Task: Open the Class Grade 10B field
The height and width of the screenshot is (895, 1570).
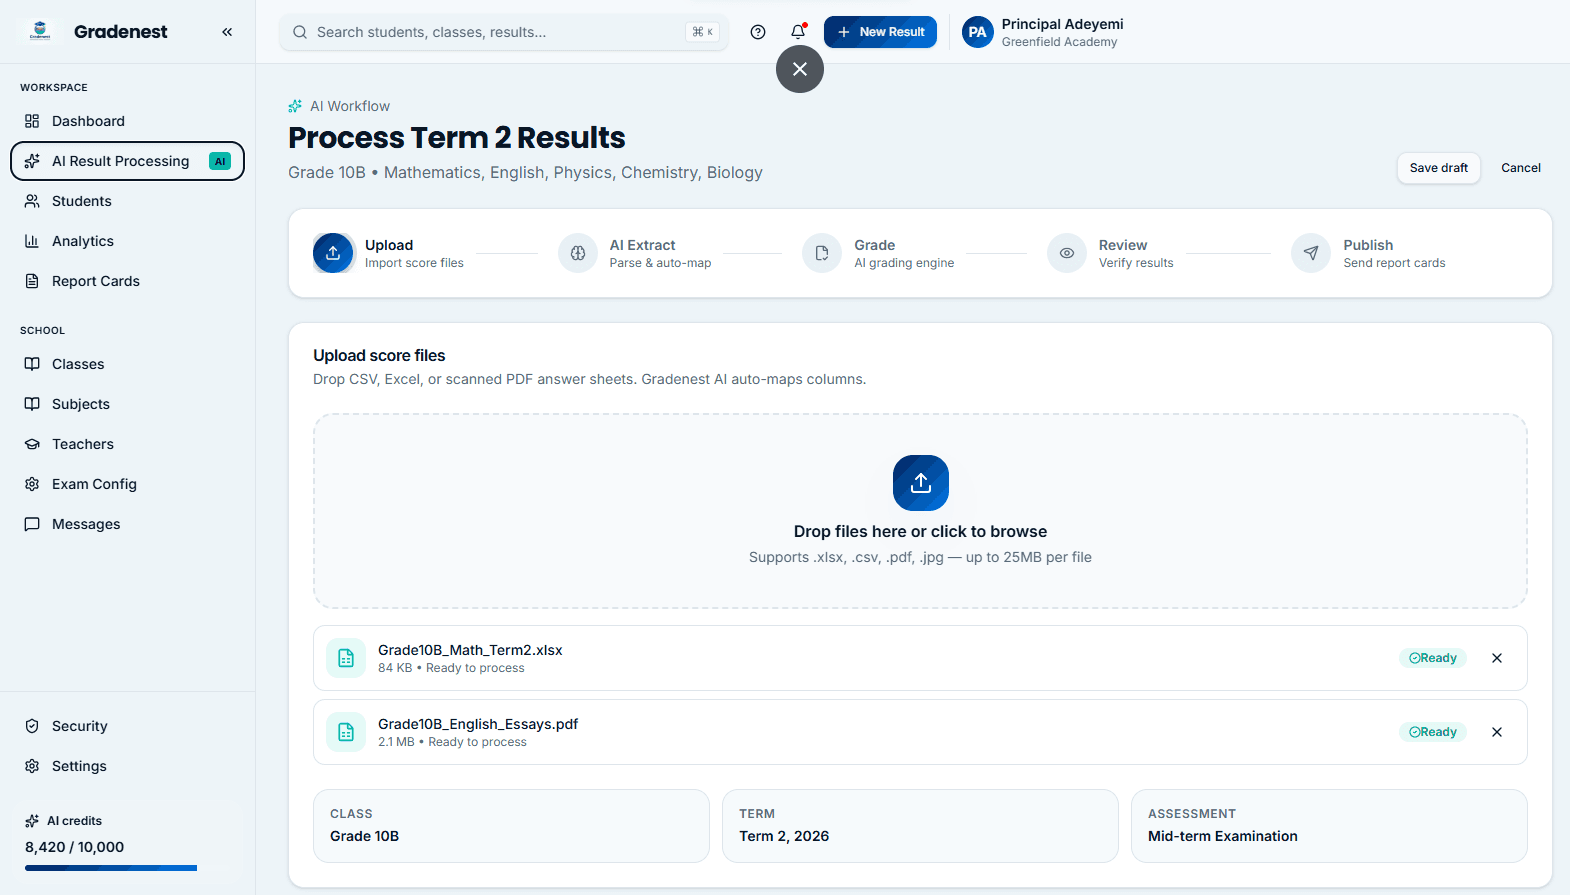Action: pyautogui.click(x=511, y=826)
